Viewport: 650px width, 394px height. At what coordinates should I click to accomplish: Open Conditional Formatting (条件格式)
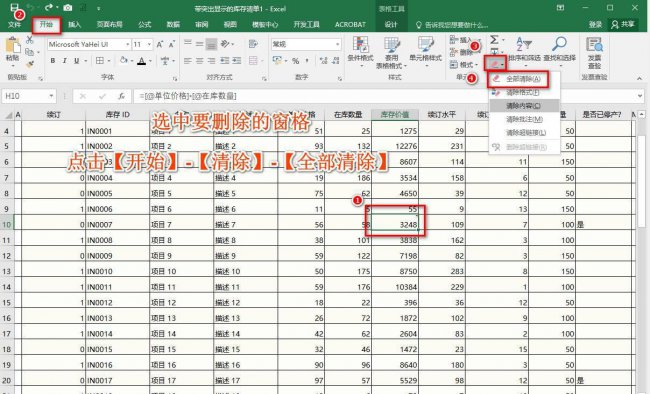click(x=360, y=50)
